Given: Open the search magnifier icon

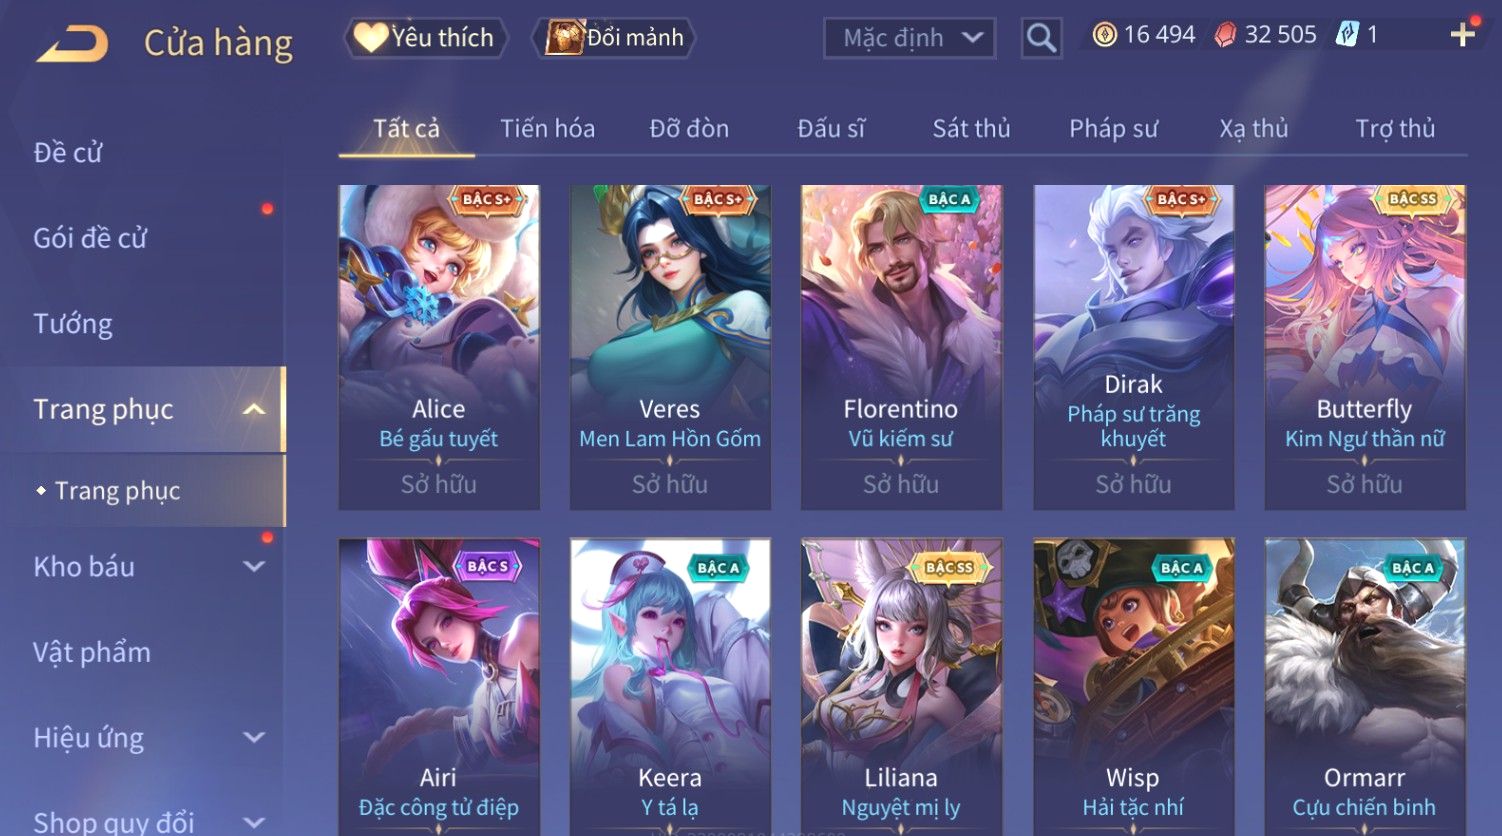Looking at the screenshot, I should pos(1041,39).
